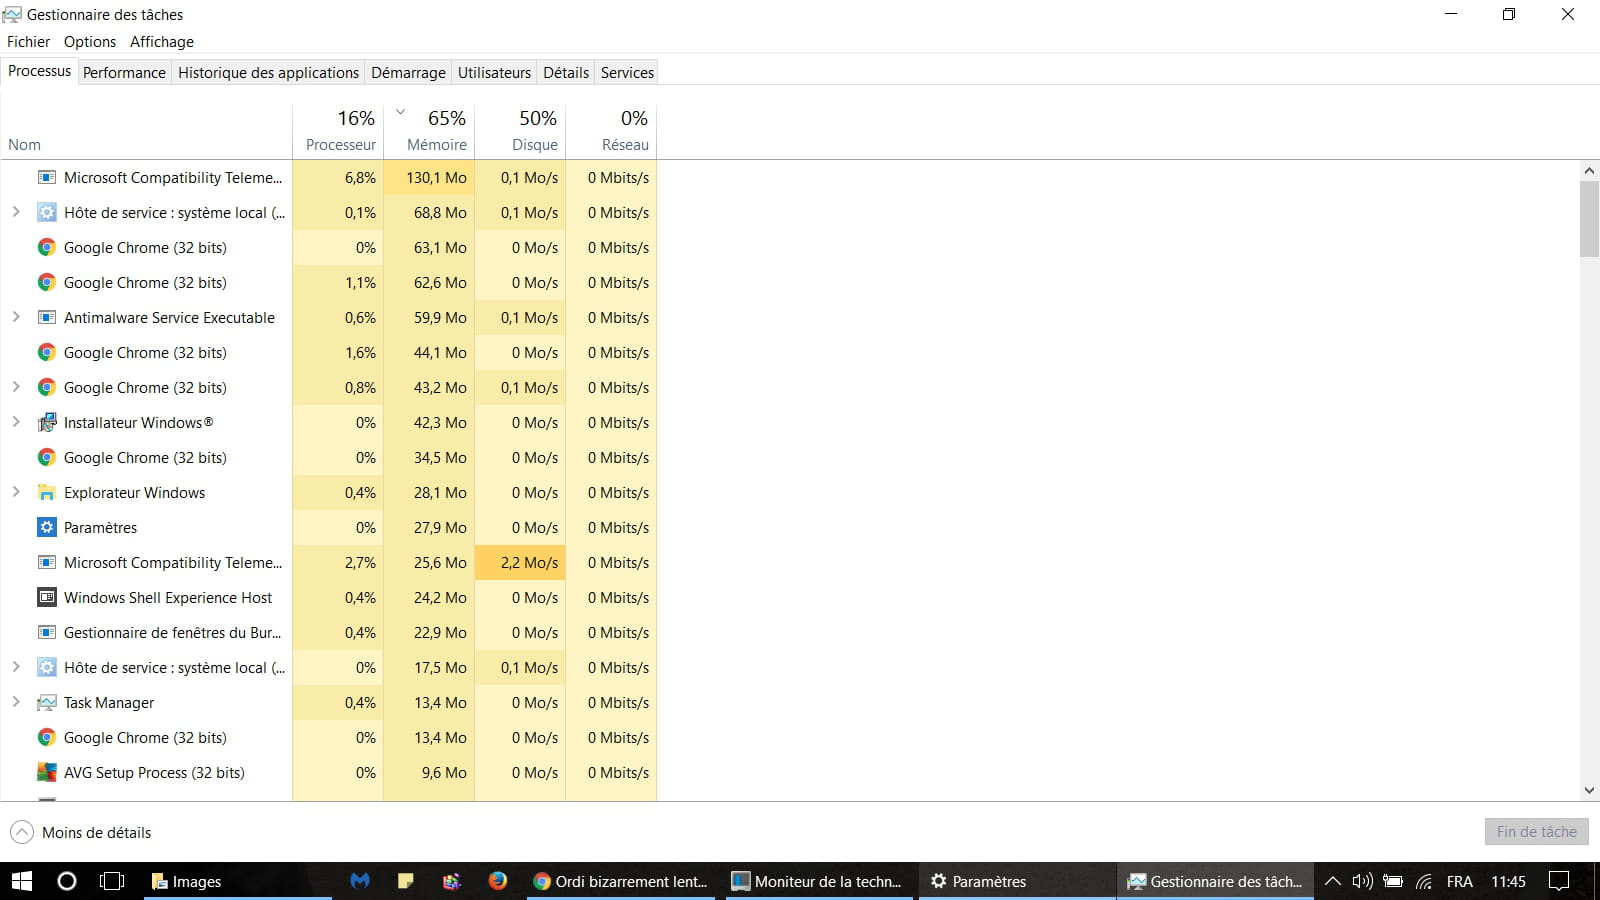
Task: Sort by the Disque column header
Action: click(520, 131)
